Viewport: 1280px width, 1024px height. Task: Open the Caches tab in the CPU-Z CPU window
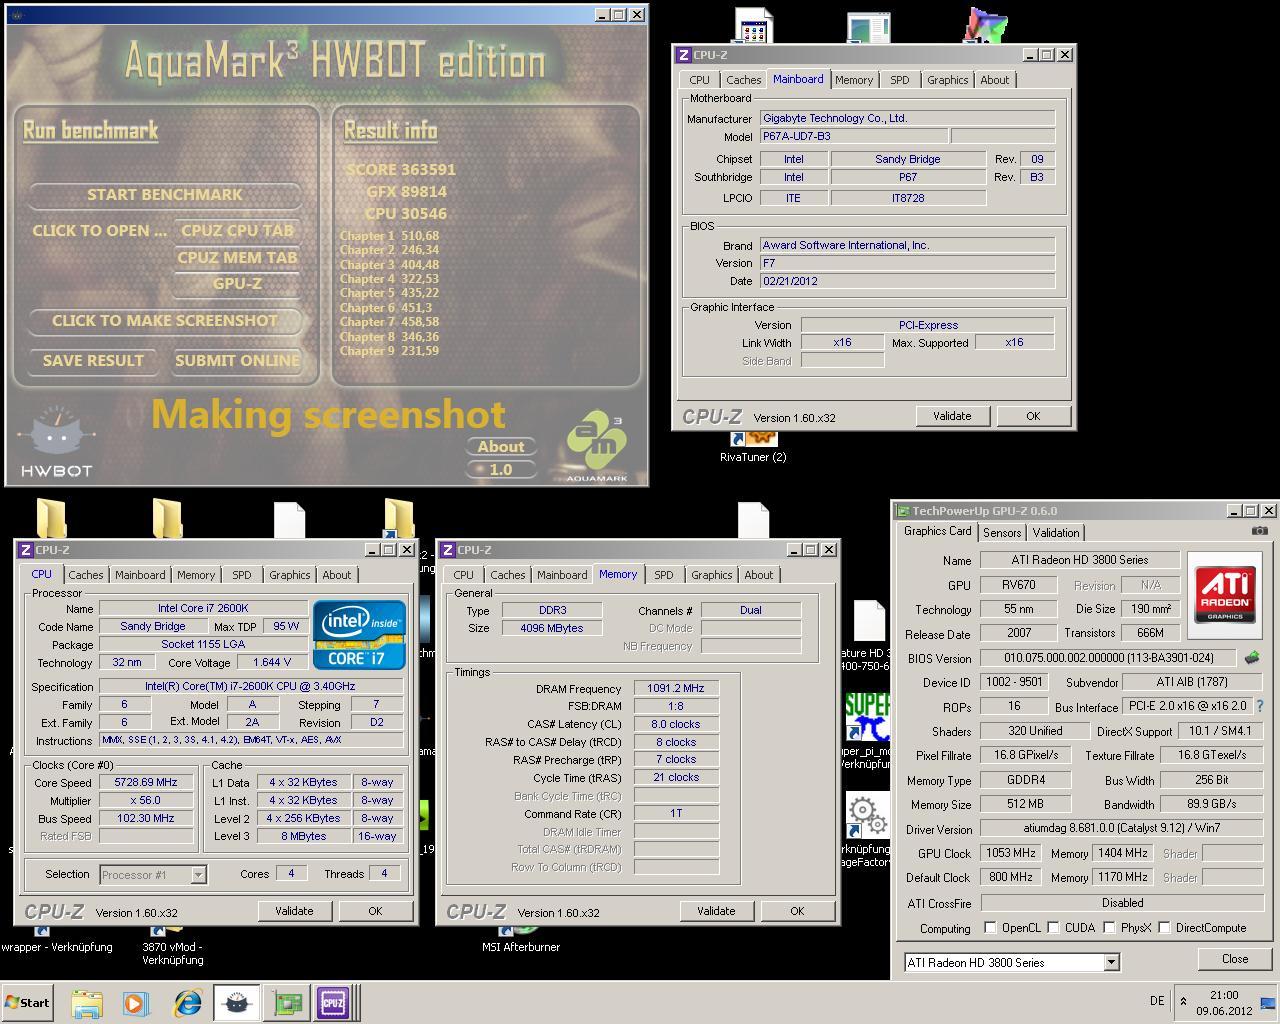click(86, 575)
